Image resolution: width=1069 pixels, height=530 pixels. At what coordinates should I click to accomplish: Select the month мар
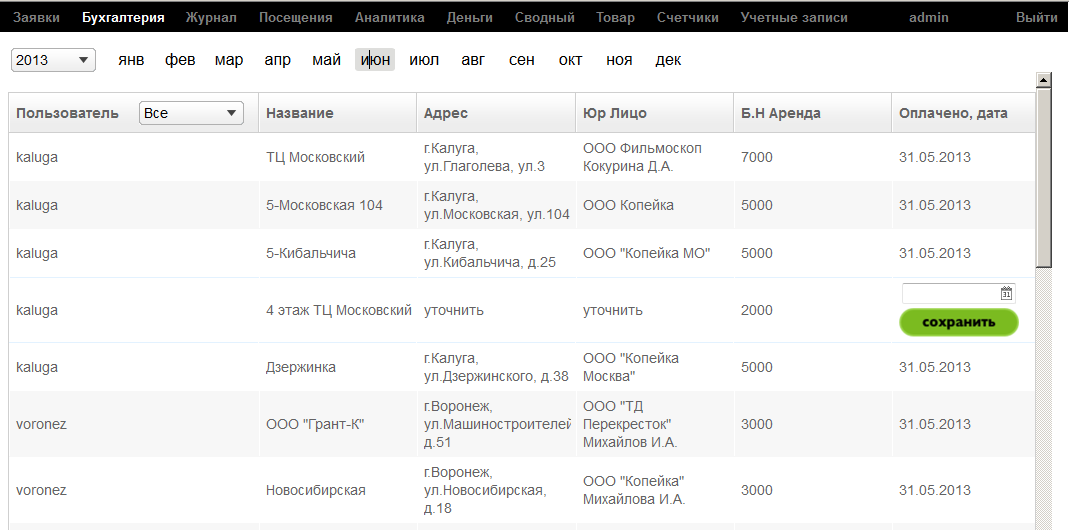pyautogui.click(x=229, y=60)
